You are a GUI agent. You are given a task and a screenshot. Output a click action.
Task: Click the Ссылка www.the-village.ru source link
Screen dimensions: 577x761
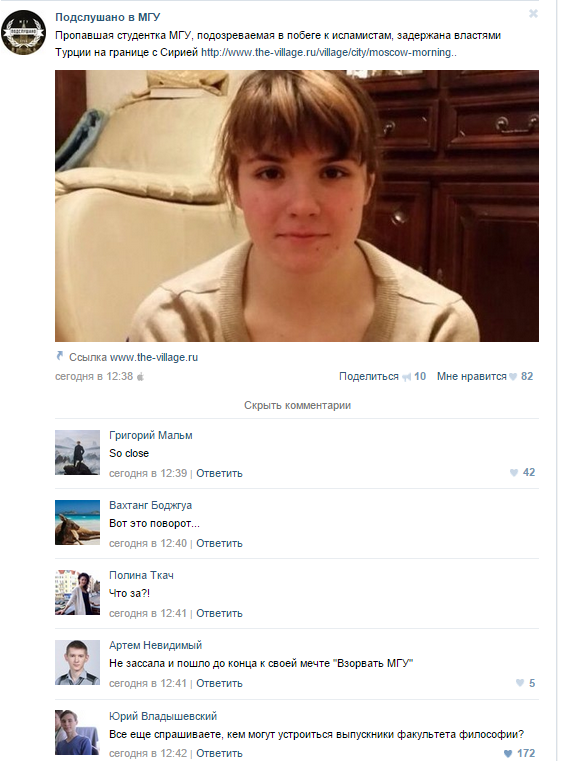click(133, 357)
